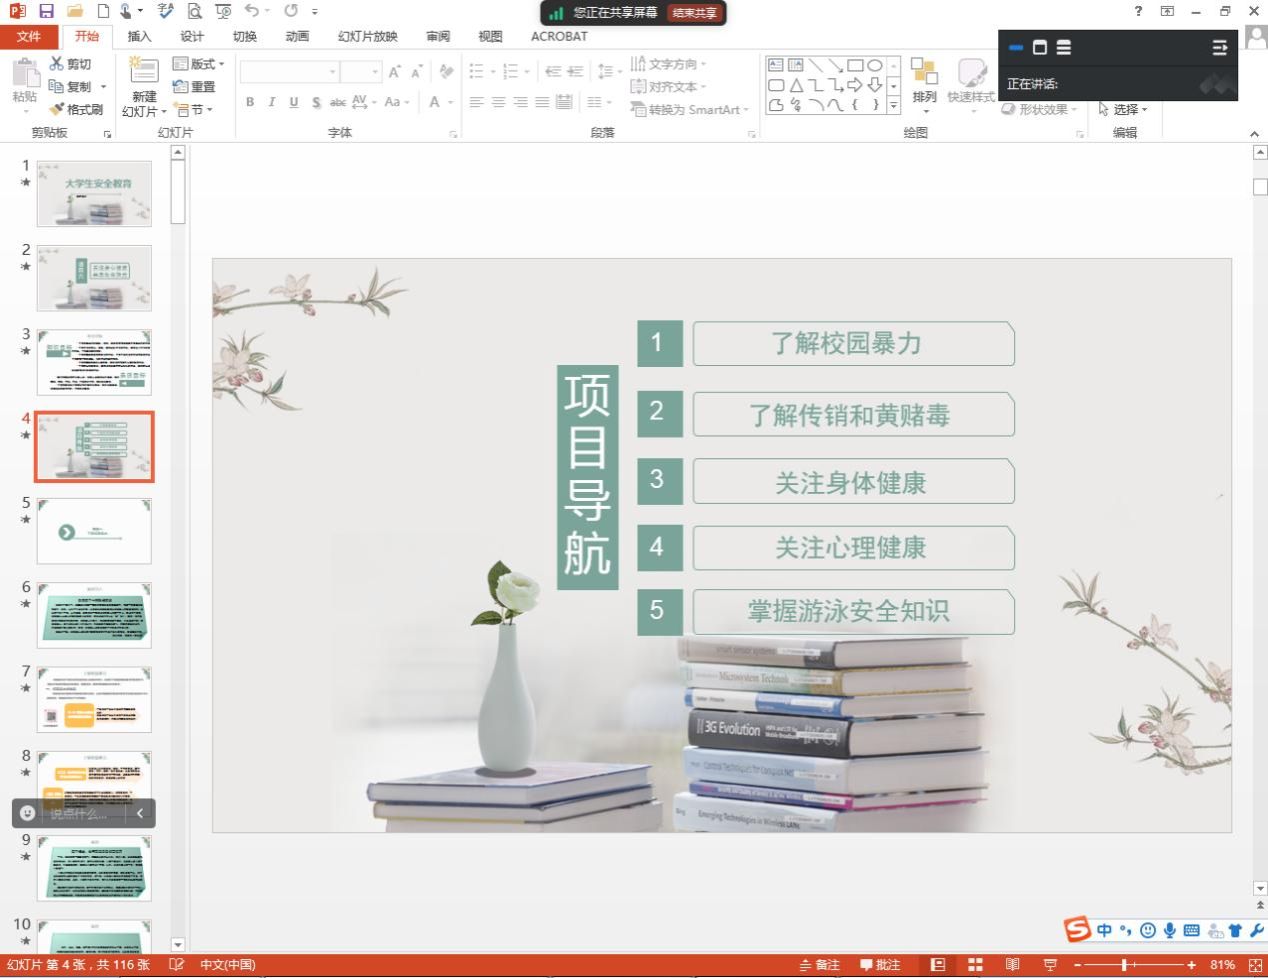Click the Sogou microphone voice input icon
The image size is (1268, 978).
click(1169, 931)
